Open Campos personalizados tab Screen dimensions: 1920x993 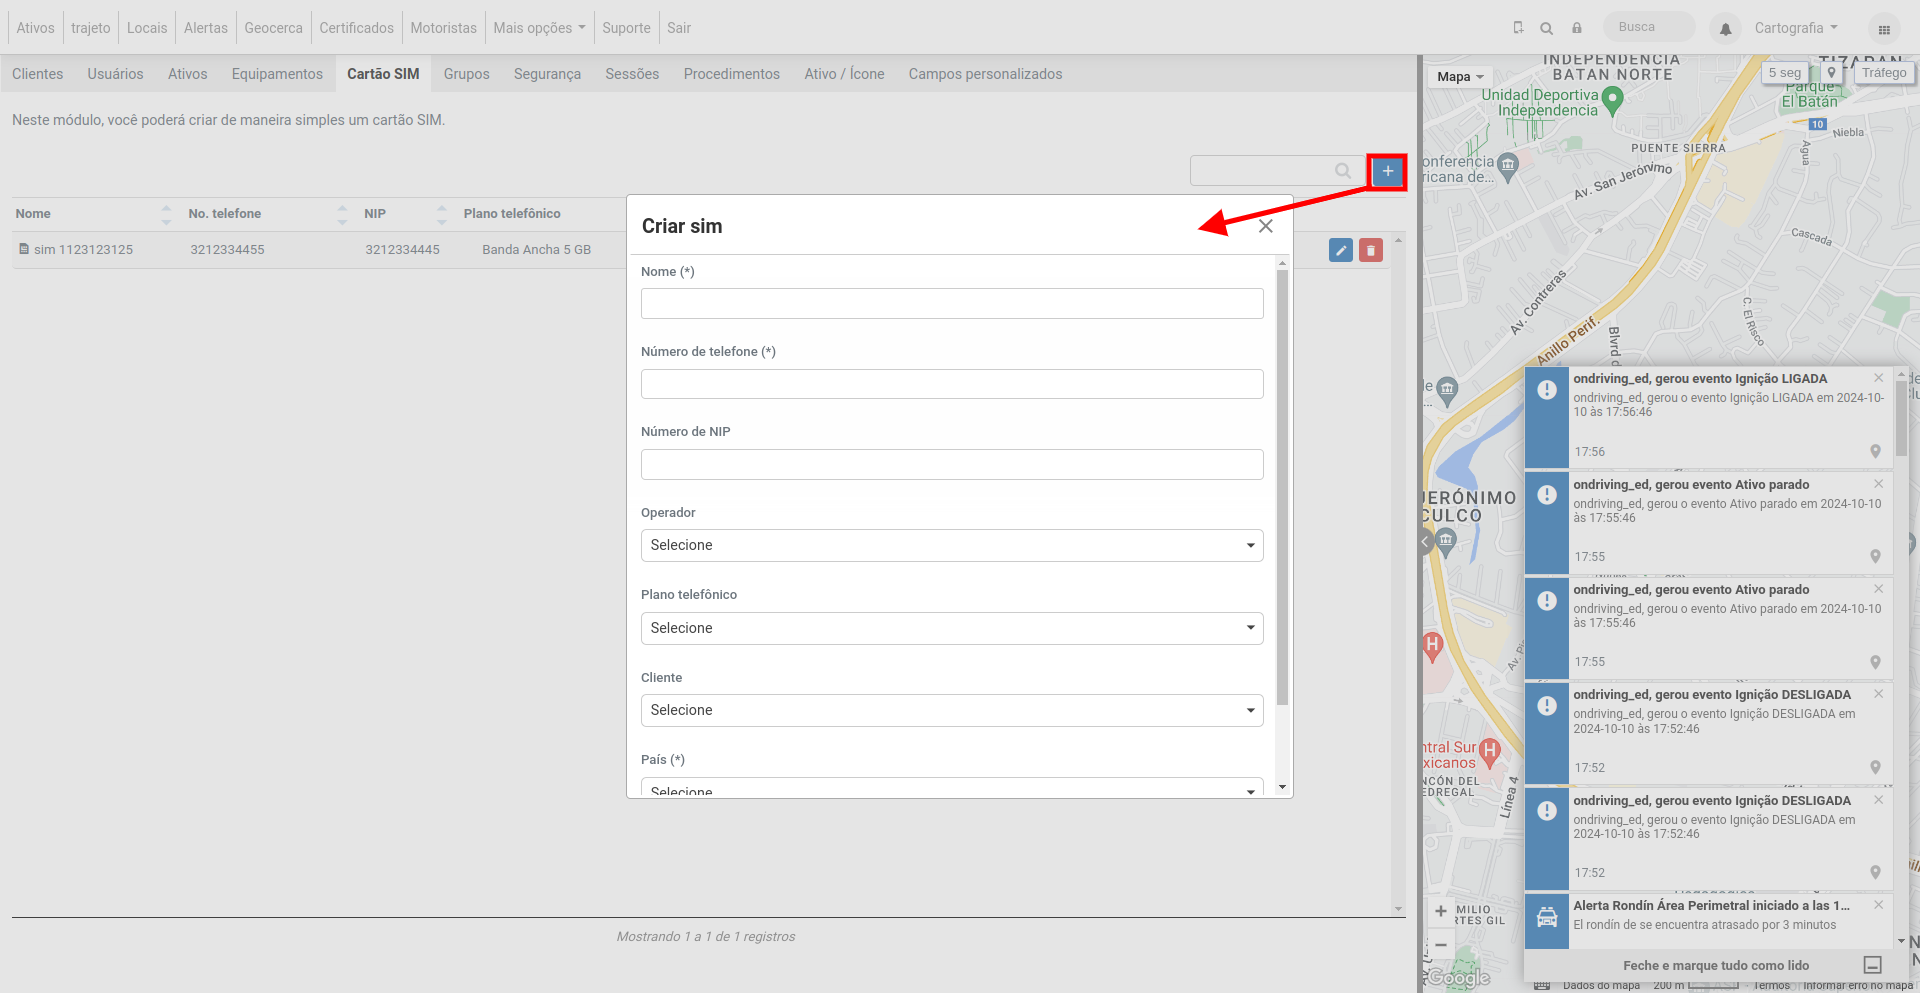pos(985,74)
